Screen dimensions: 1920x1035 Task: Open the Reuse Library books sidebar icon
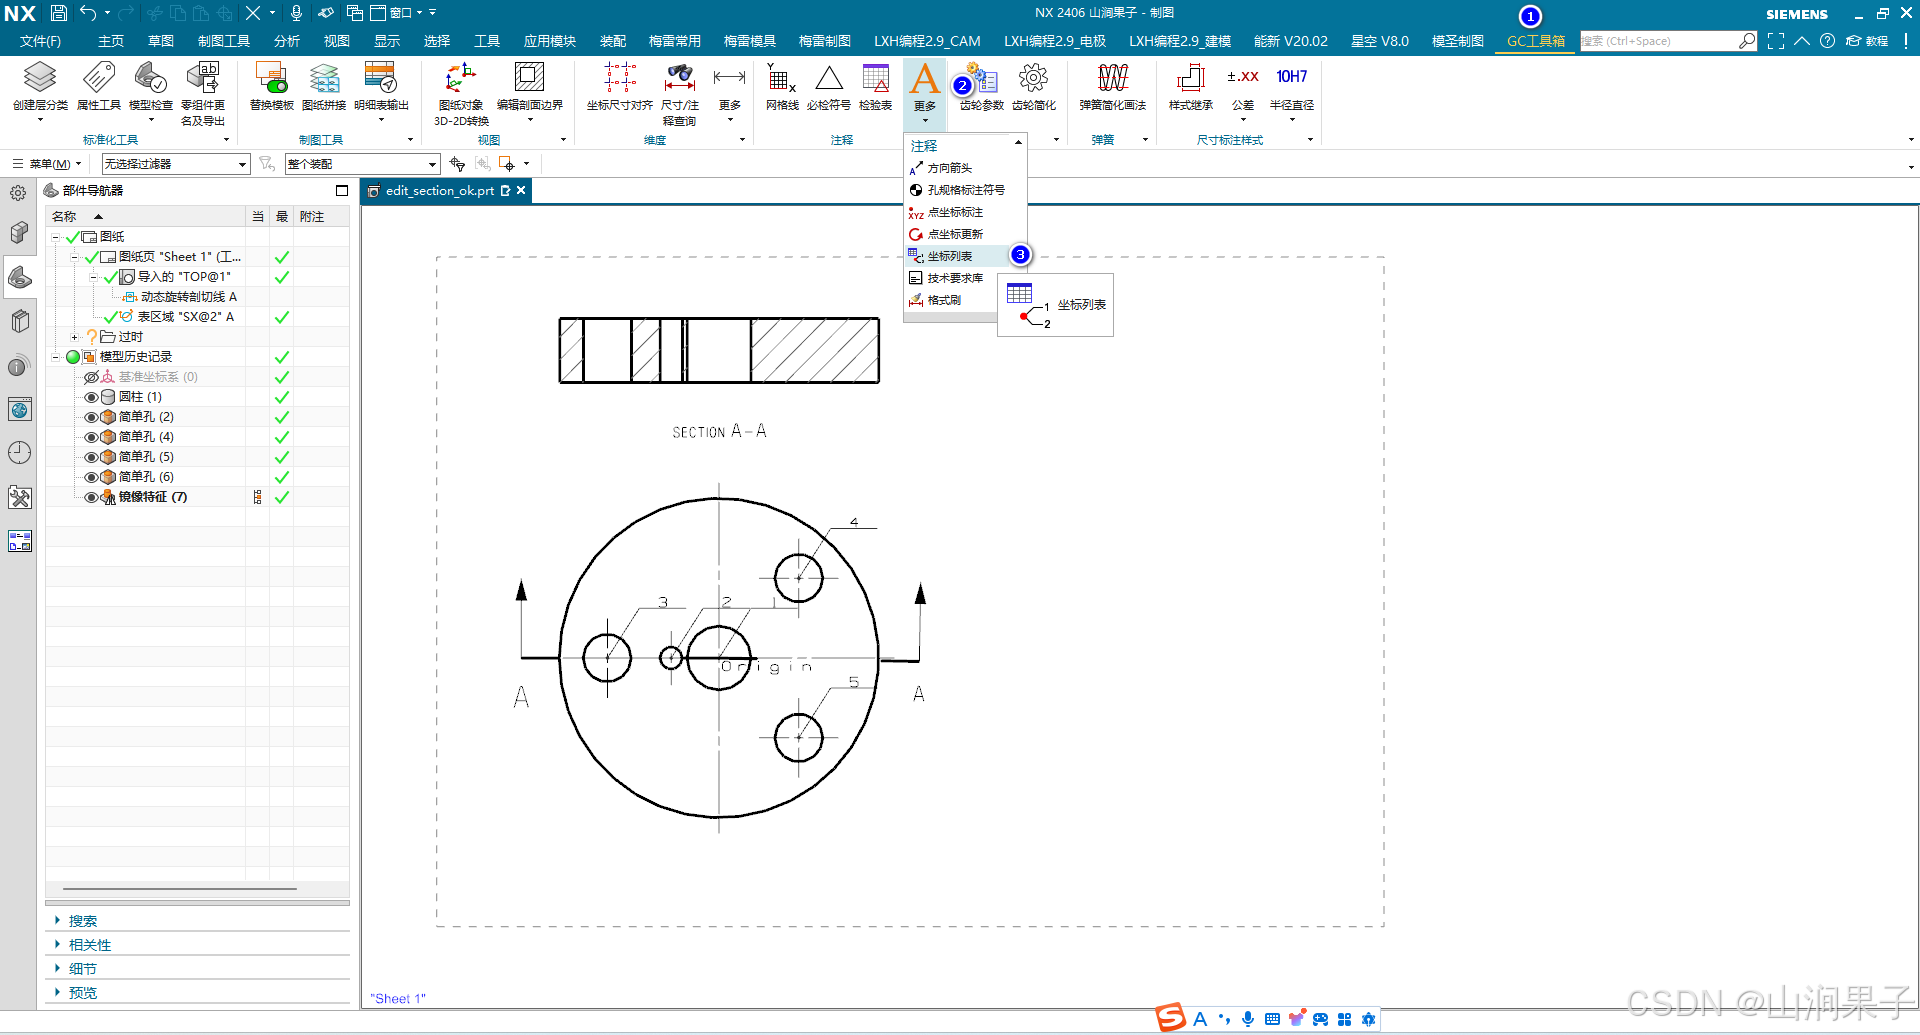(20, 322)
